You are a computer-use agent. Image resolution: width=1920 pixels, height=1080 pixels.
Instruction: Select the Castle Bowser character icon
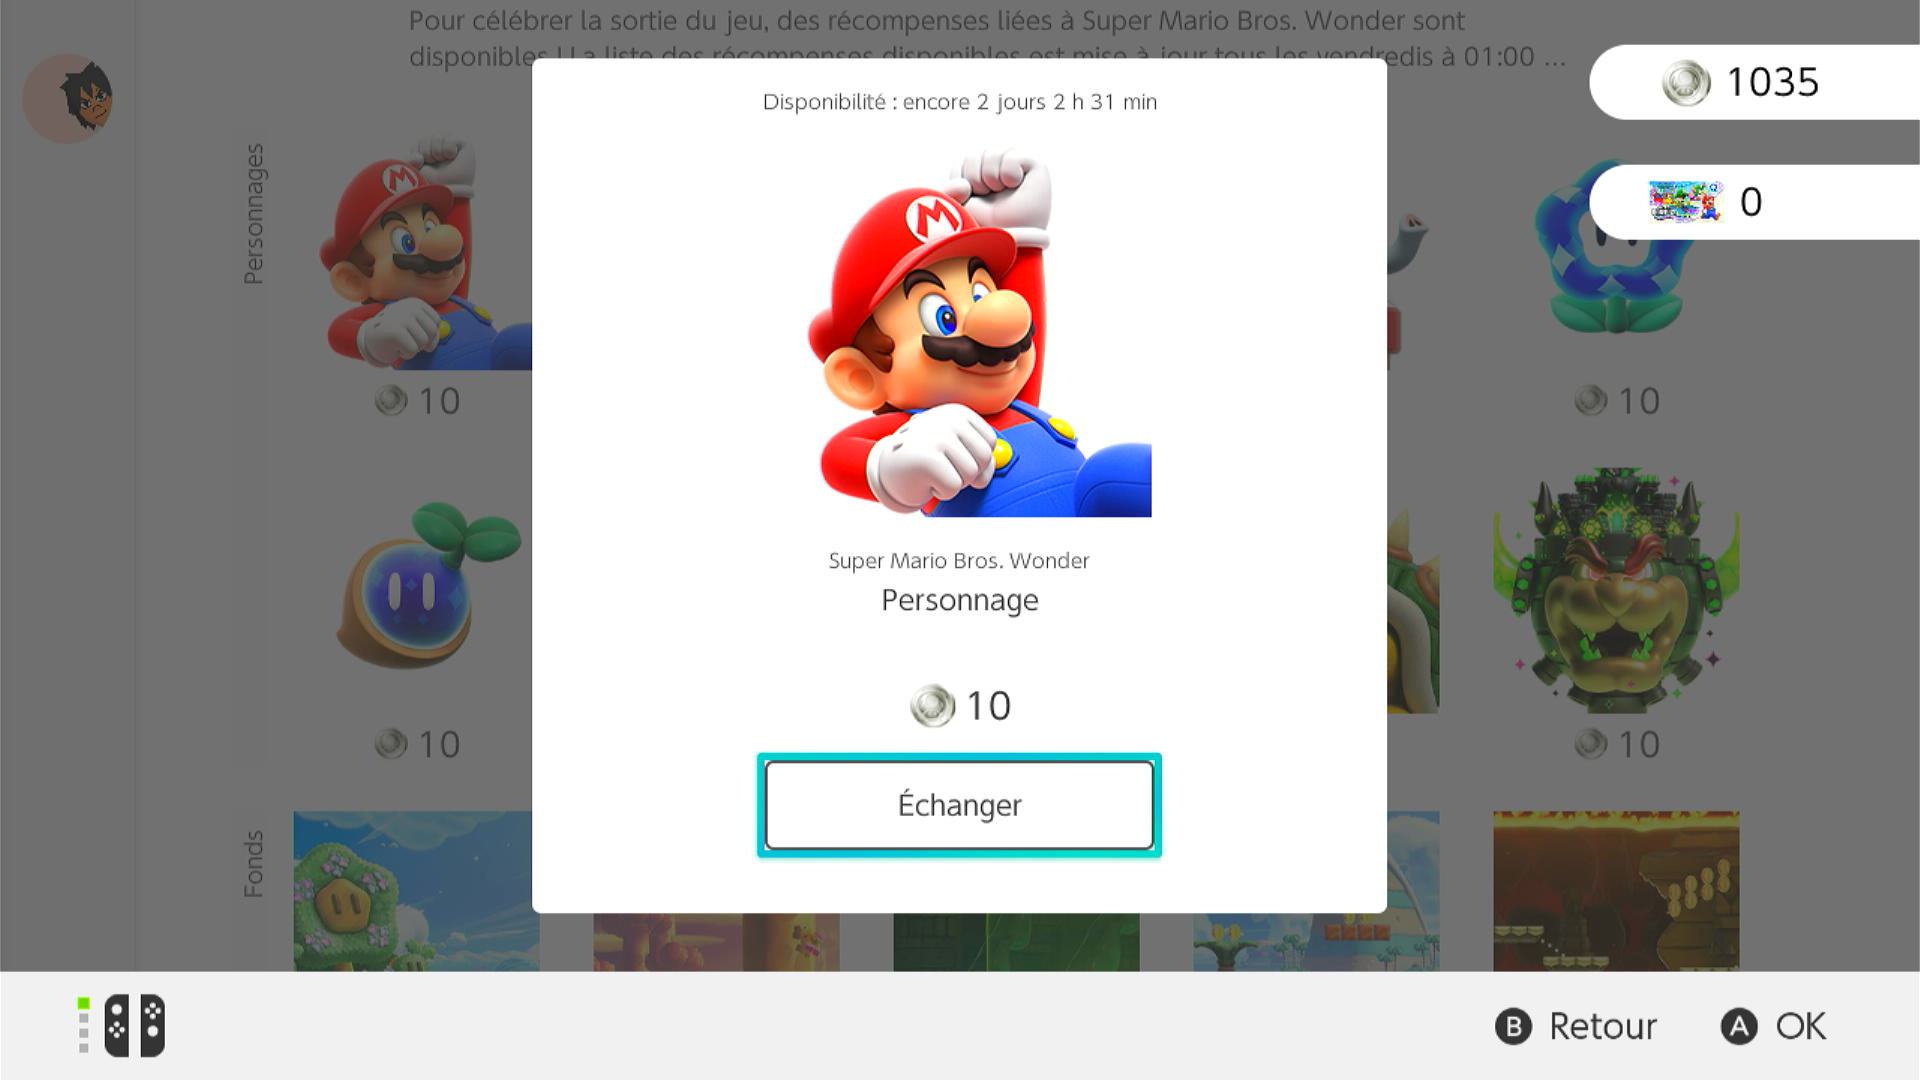[1616, 590]
